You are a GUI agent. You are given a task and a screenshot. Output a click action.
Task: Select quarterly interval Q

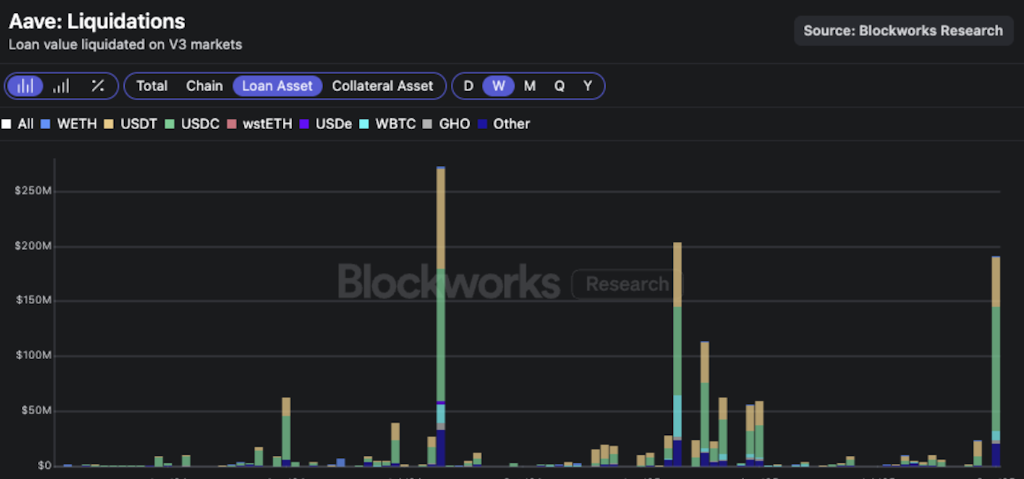559,86
